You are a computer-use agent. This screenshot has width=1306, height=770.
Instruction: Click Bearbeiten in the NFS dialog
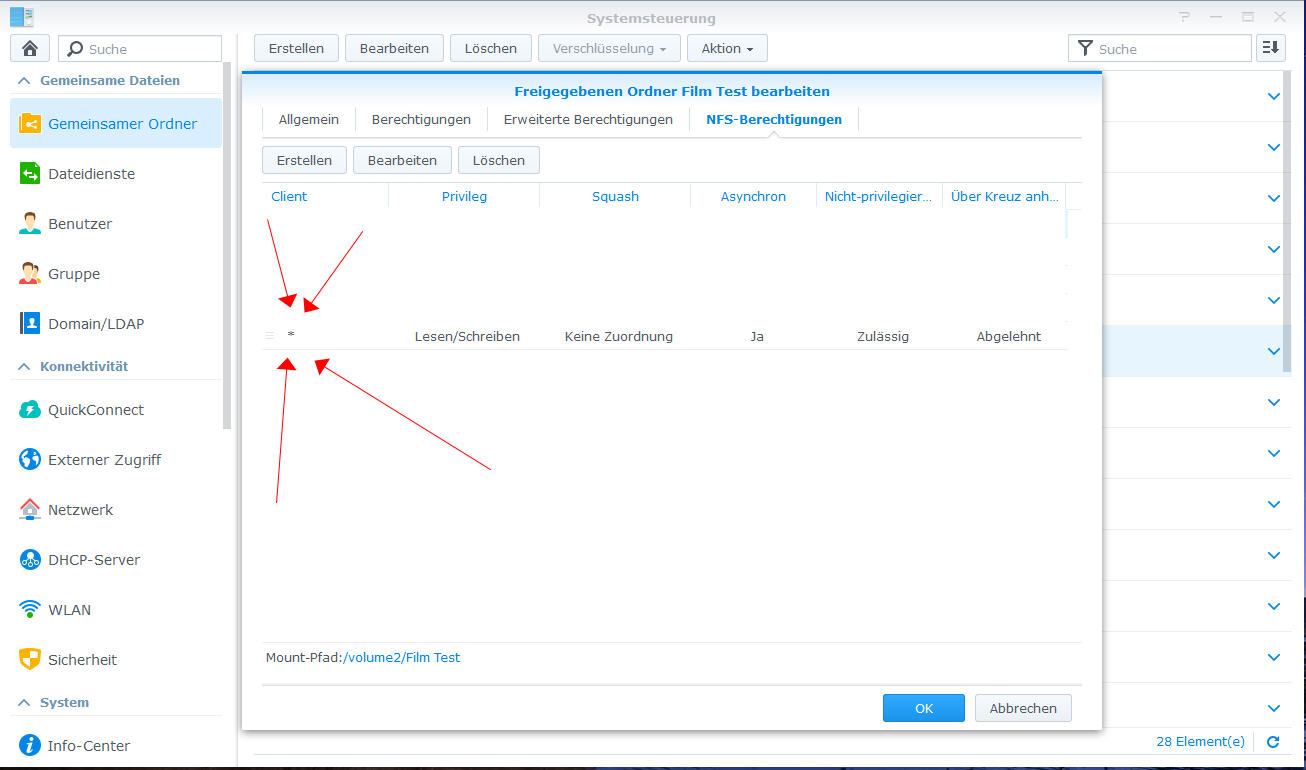[402, 160]
